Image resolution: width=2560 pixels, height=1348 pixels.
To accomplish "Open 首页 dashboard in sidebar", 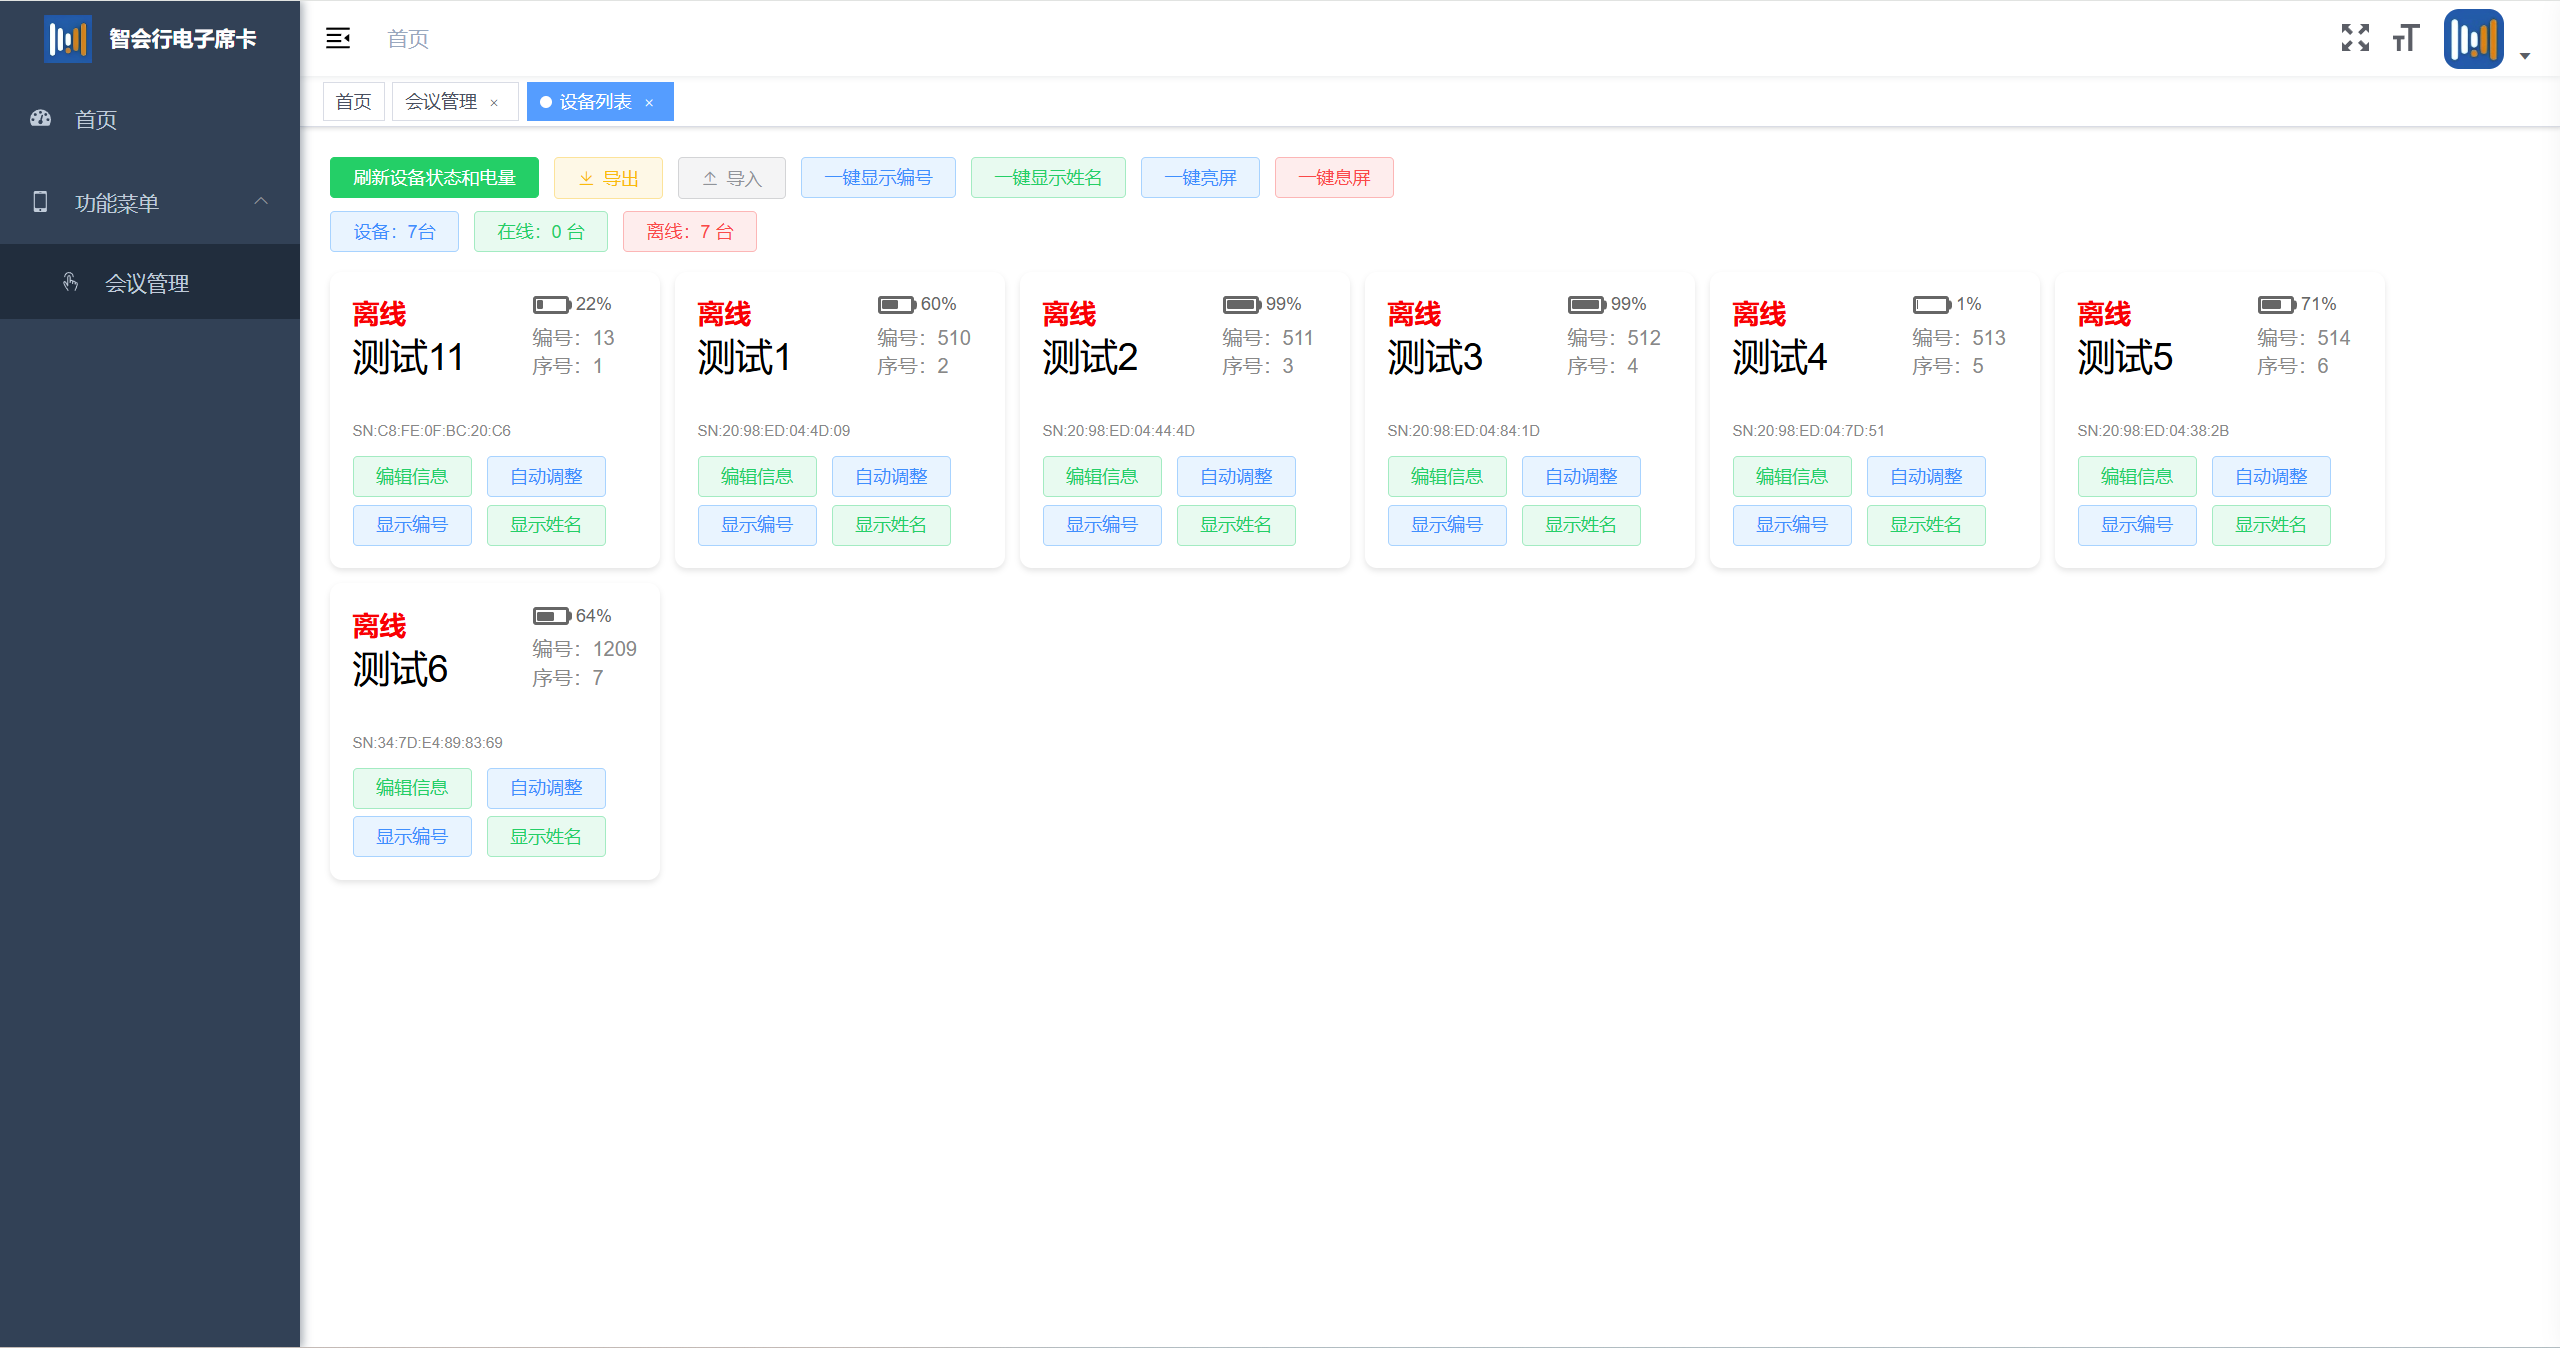I will tap(96, 119).
